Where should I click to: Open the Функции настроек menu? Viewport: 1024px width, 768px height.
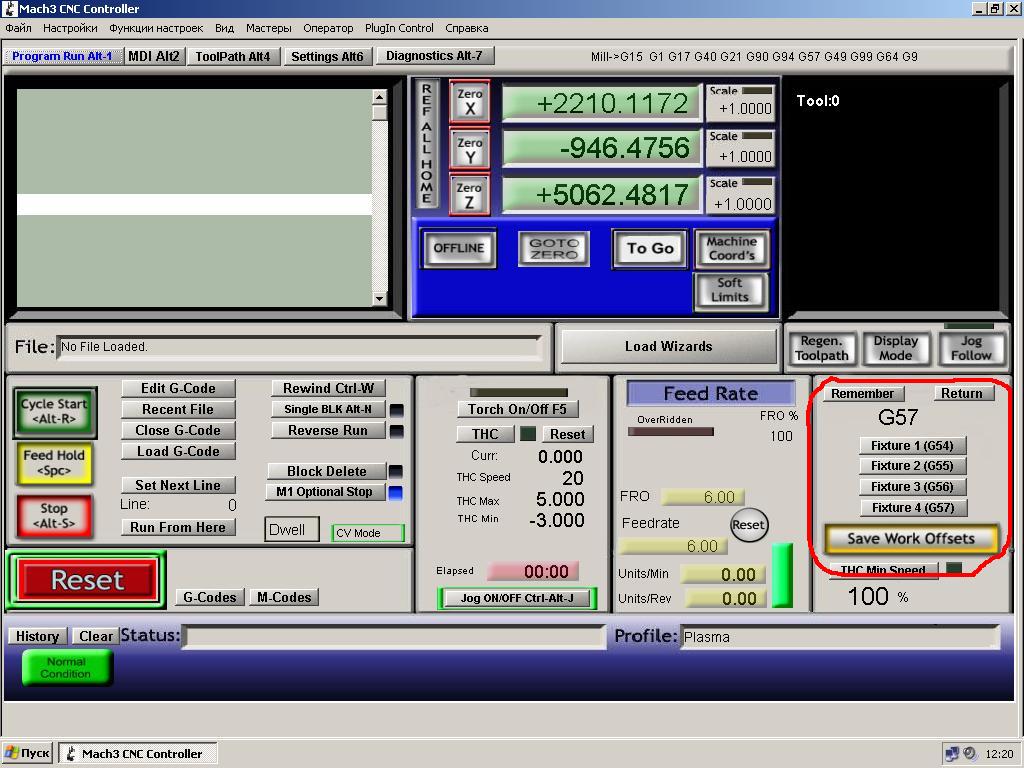coord(156,28)
